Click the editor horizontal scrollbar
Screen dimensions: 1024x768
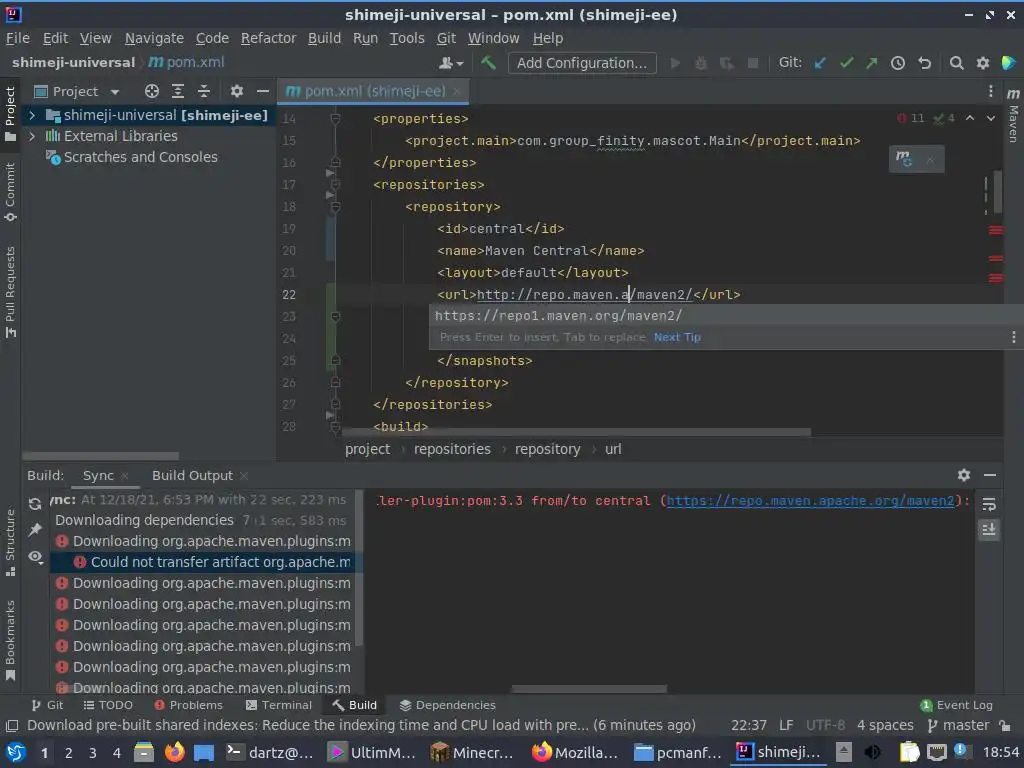tap(576, 432)
